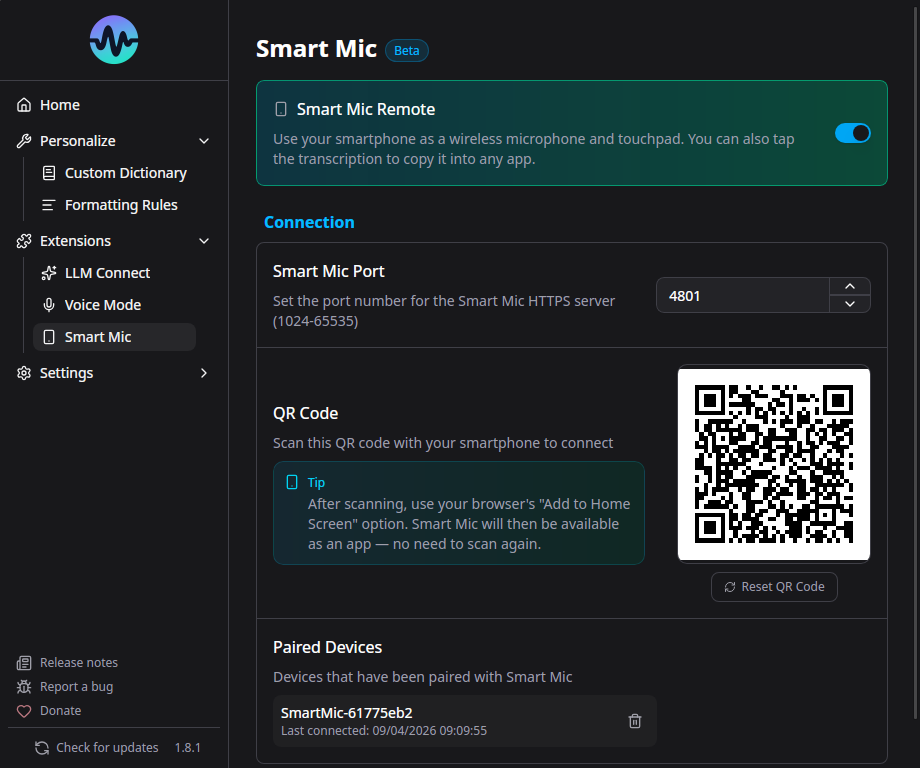
Task: Click the Smart Mic smartphone icon
Action: click(x=47, y=337)
